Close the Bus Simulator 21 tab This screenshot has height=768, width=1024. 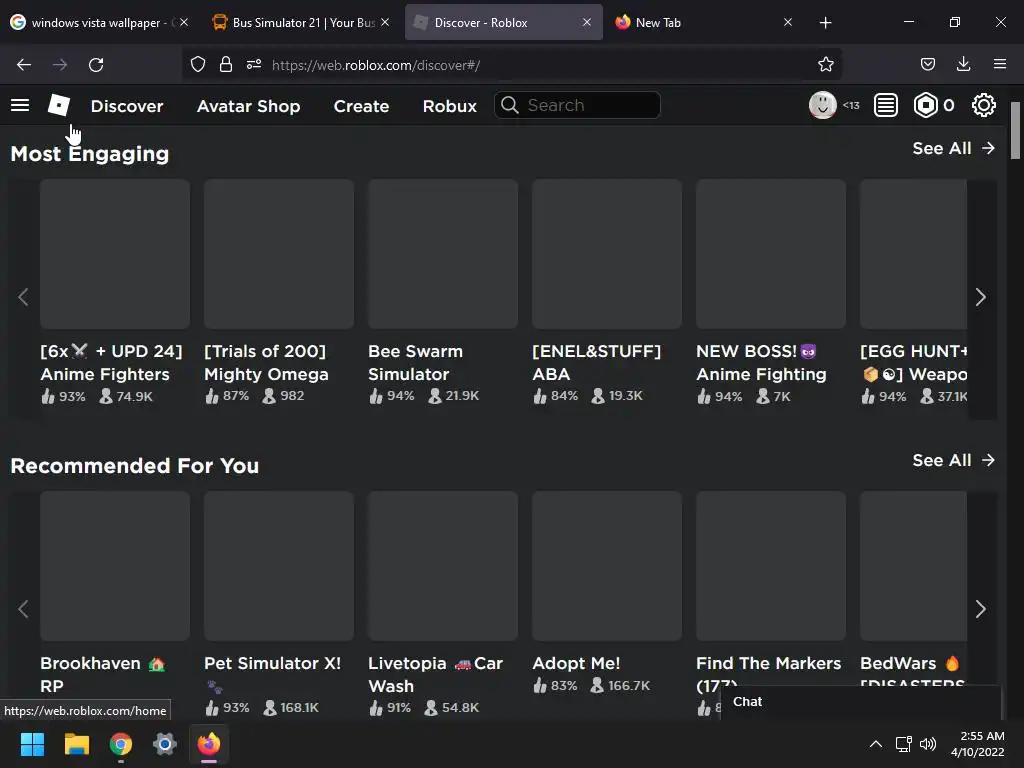pos(385,22)
